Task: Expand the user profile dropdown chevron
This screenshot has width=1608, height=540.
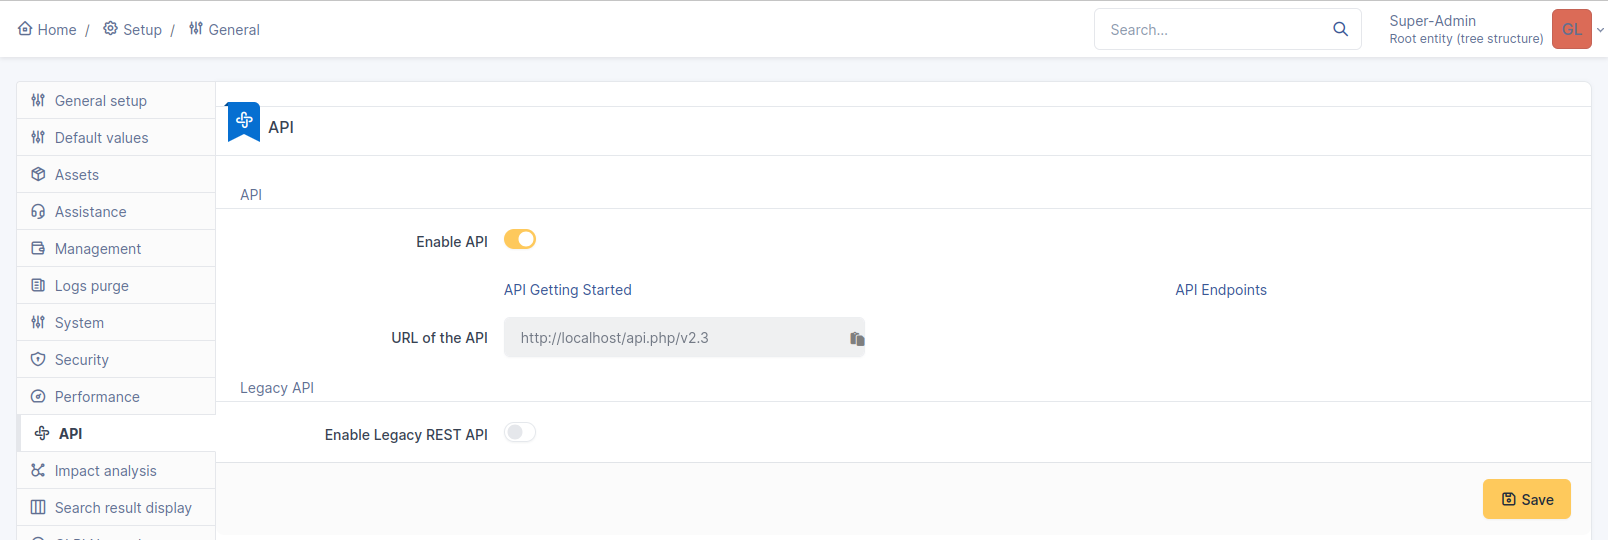Action: click(x=1600, y=30)
